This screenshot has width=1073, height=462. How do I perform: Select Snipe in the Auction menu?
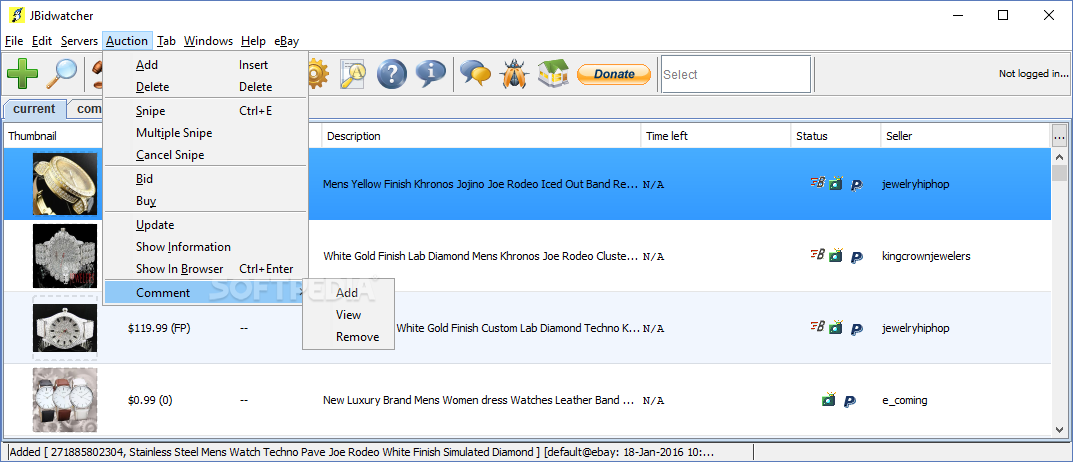pos(205,111)
